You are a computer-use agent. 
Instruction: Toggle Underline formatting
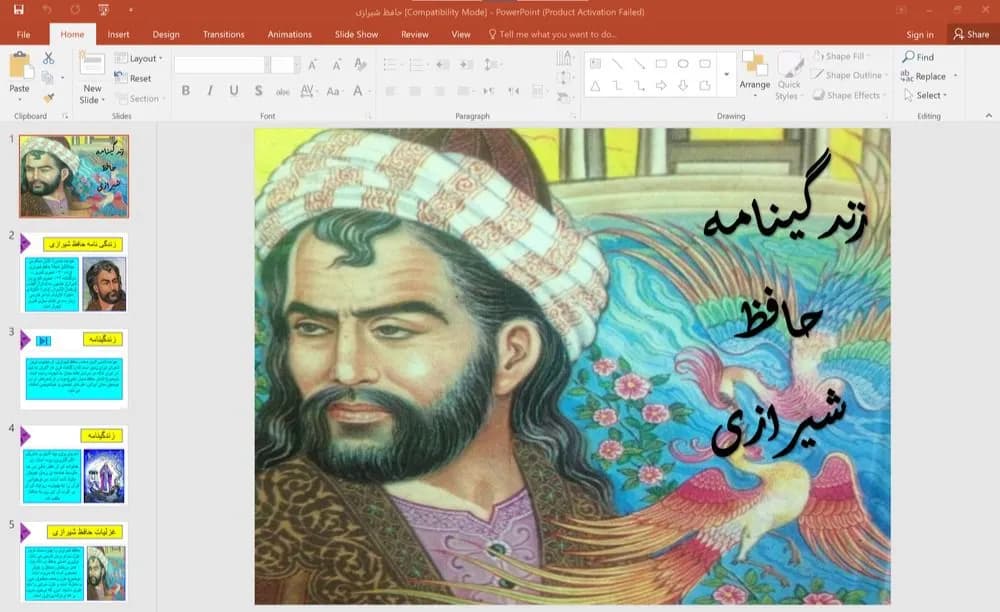click(234, 91)
